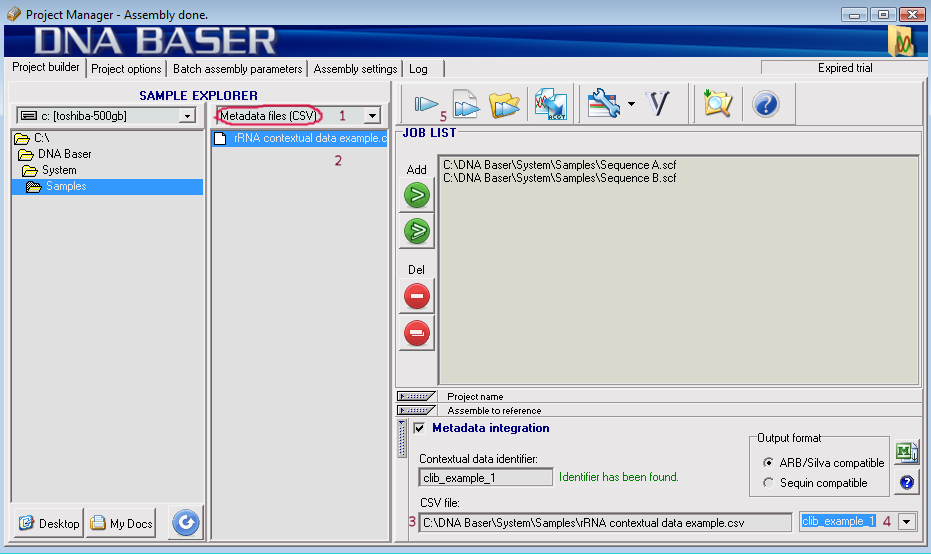The height and width of the screenshot is (554, 931).
Task: Select DNA Baser folder in tree
Action: point(65,154)
